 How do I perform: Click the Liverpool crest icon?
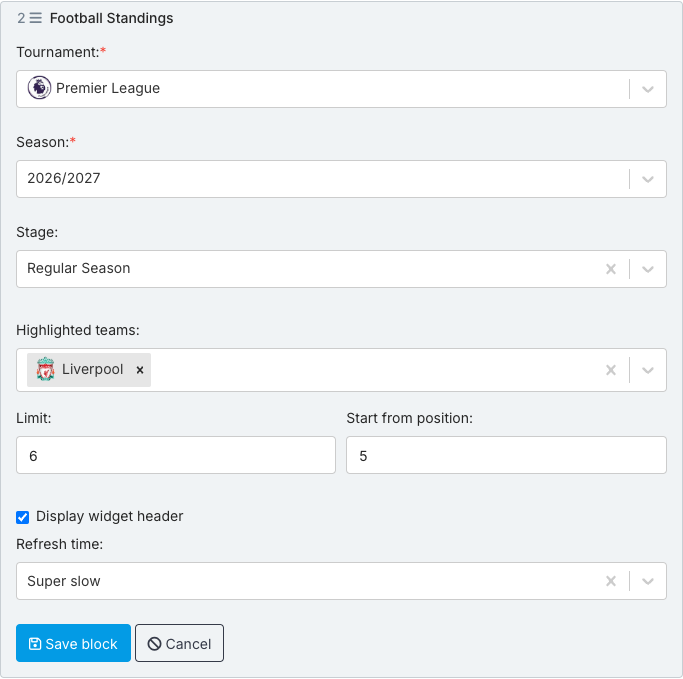[45, 369]
